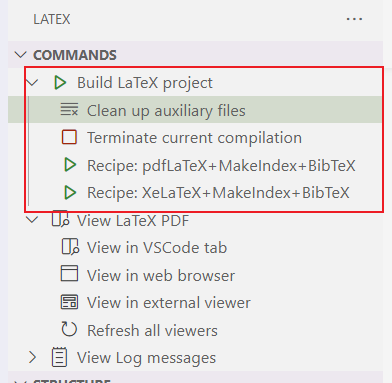392x383 pixels.
Task: Click the View LaTeX PDF preview icon
Action: (60, 220)
